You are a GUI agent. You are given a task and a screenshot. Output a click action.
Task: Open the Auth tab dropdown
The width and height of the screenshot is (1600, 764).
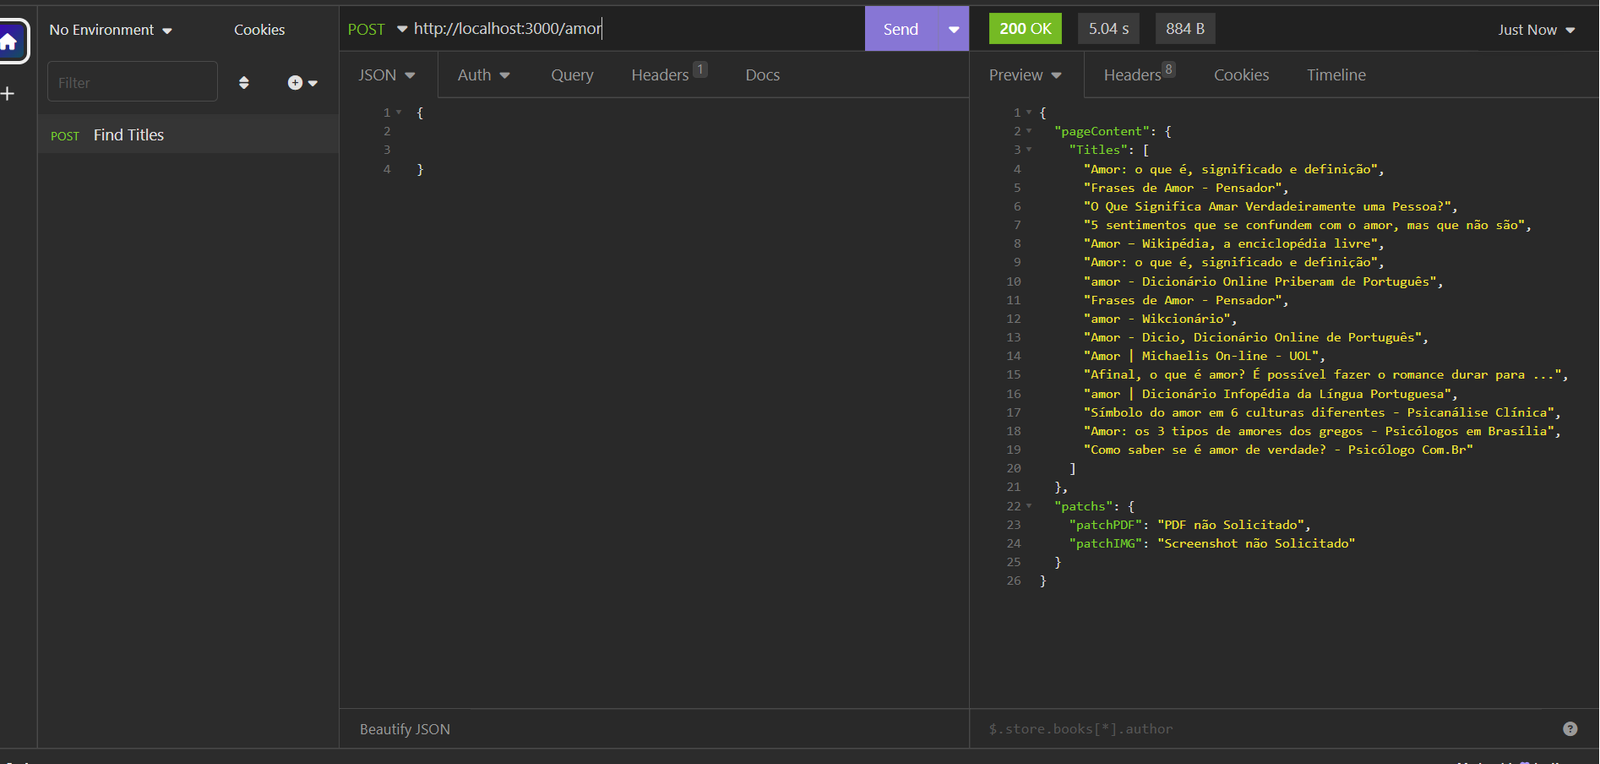[484, 75]
